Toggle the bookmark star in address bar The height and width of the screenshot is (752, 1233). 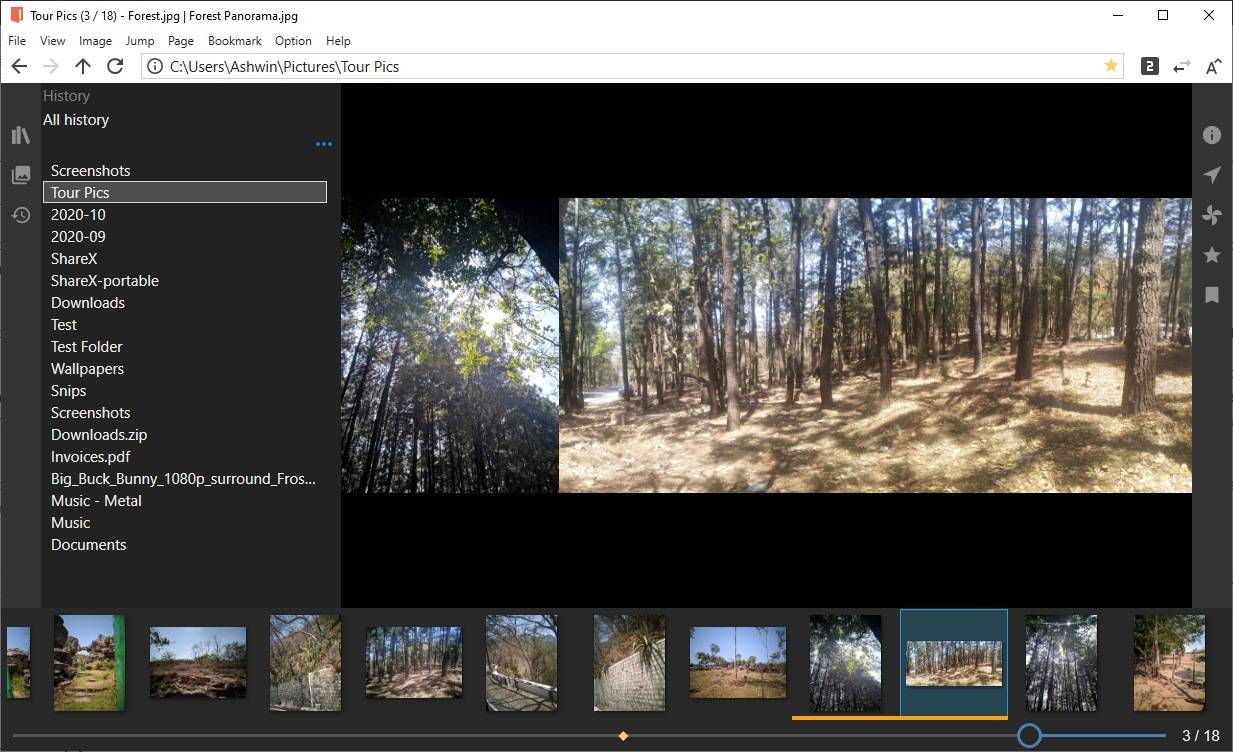[x=1111, y=66]
